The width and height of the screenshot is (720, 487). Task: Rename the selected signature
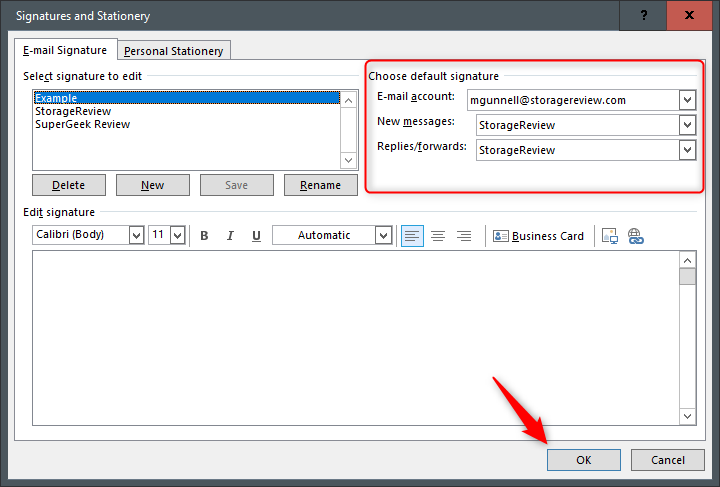coord(321,185)
